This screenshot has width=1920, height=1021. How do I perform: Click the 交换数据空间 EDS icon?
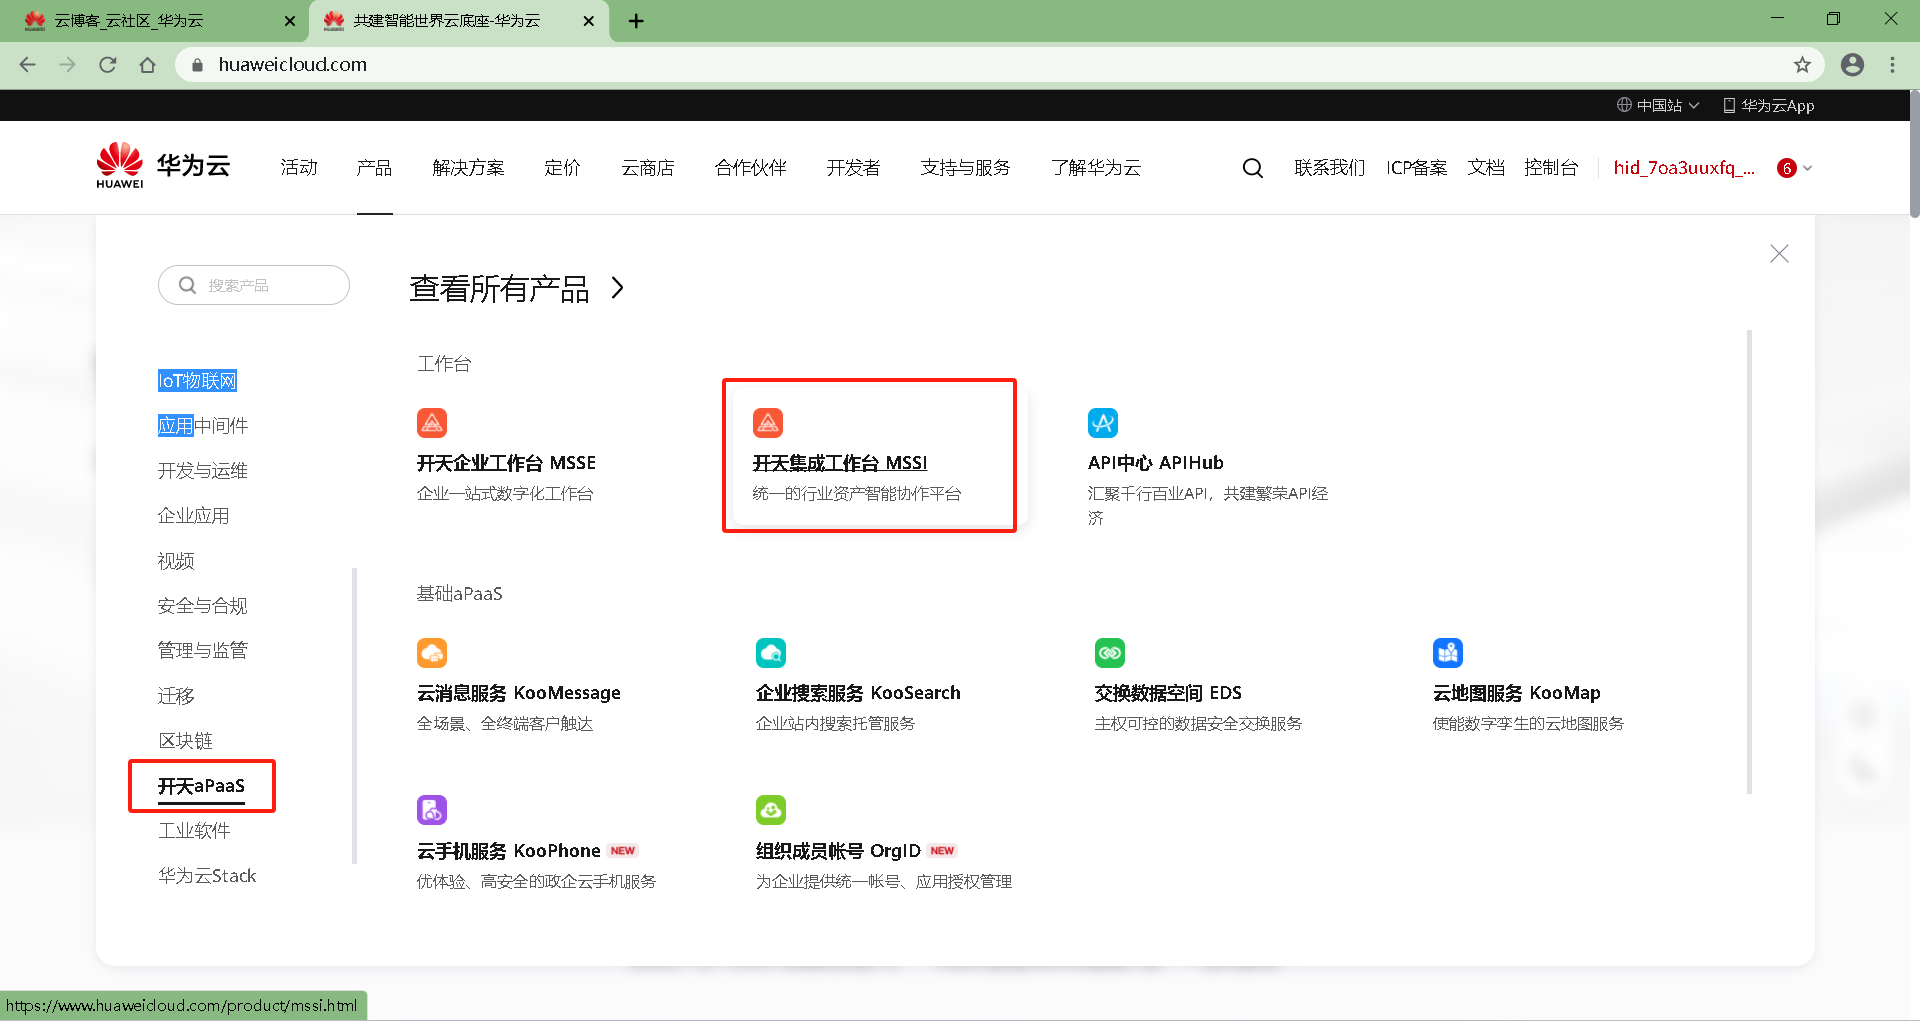pos(1110,653)
